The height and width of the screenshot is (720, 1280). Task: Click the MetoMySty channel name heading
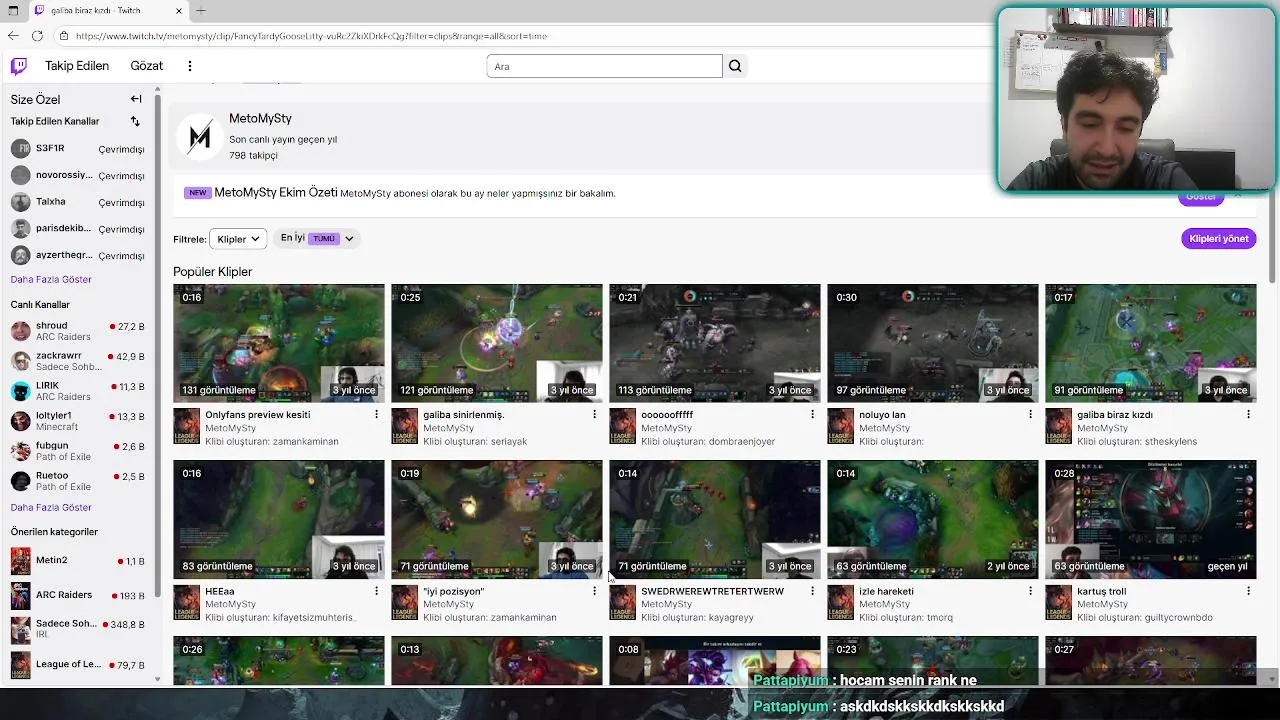click(x=260, y=119)
